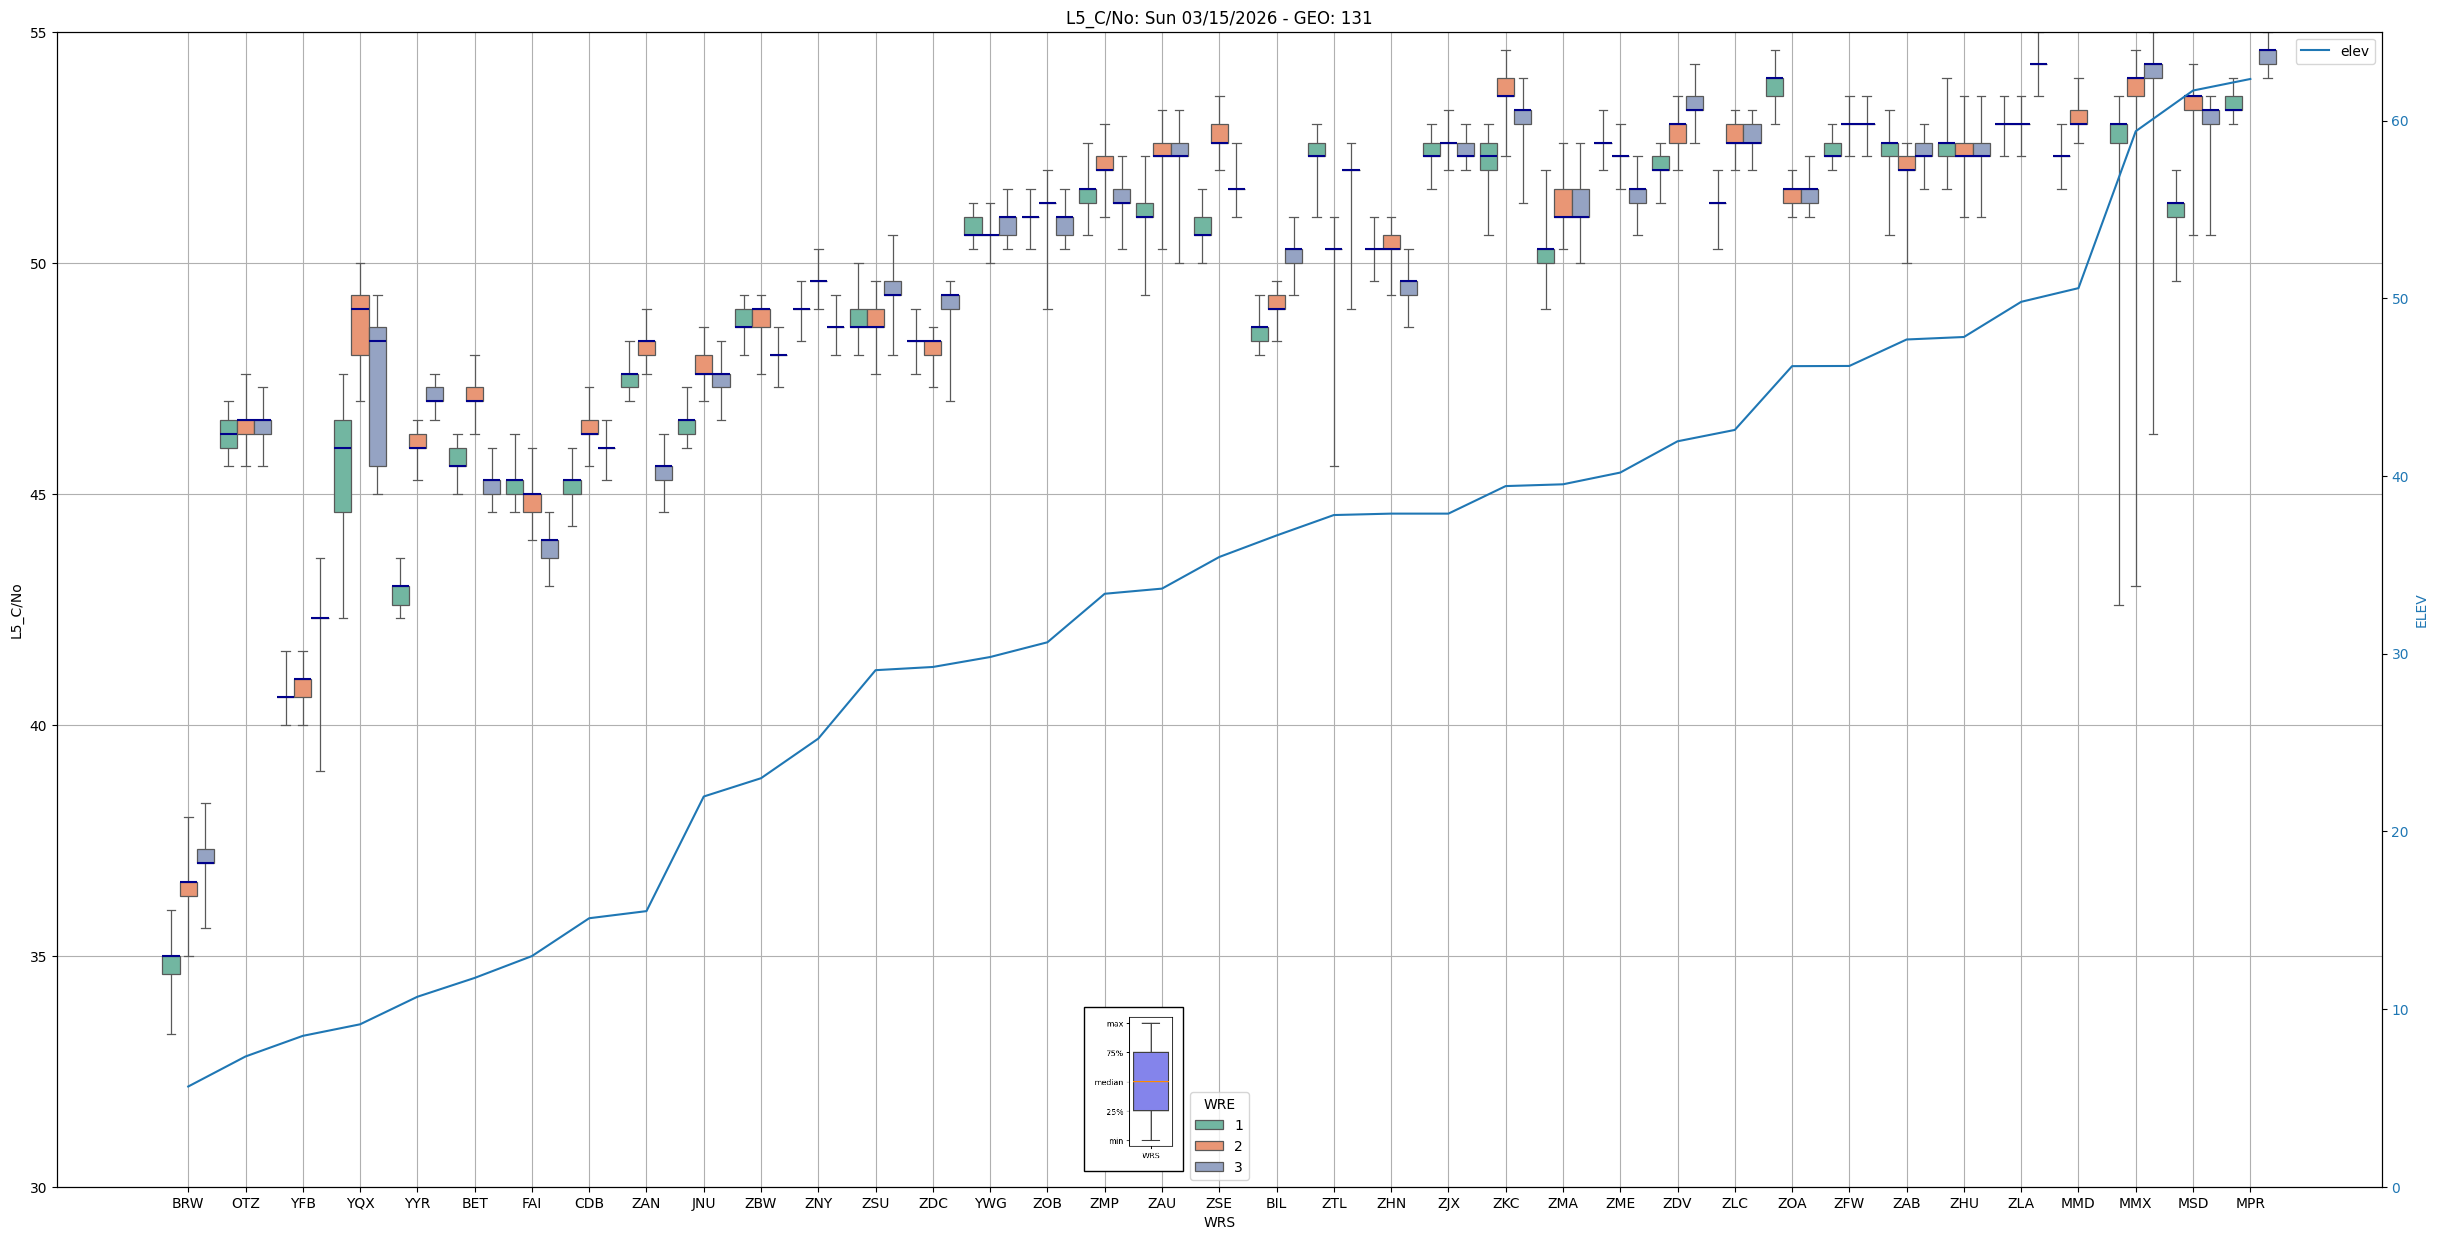Click the 'median' label in boxplot key

[x=1108, y=1082]
